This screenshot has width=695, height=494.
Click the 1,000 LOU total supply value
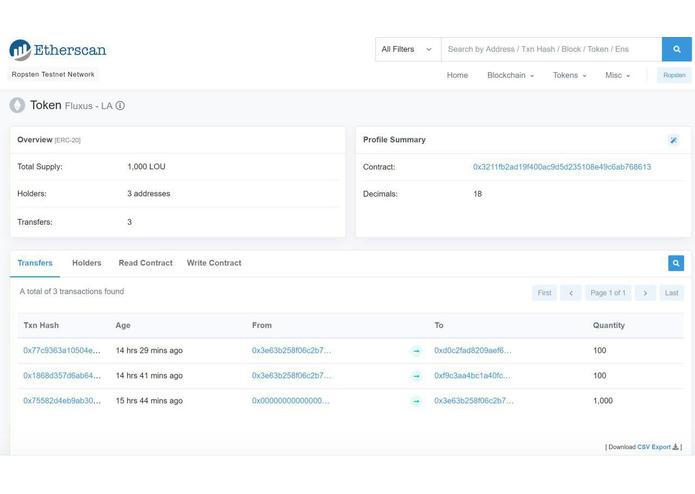146,167
